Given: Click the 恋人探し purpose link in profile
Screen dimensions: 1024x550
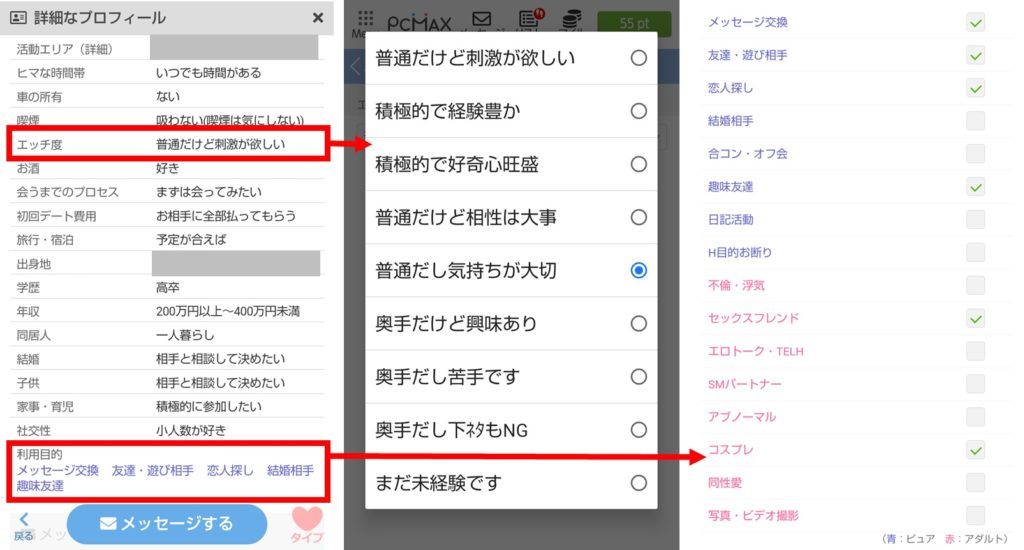Looking at the screenshot, I should (230, 470).
